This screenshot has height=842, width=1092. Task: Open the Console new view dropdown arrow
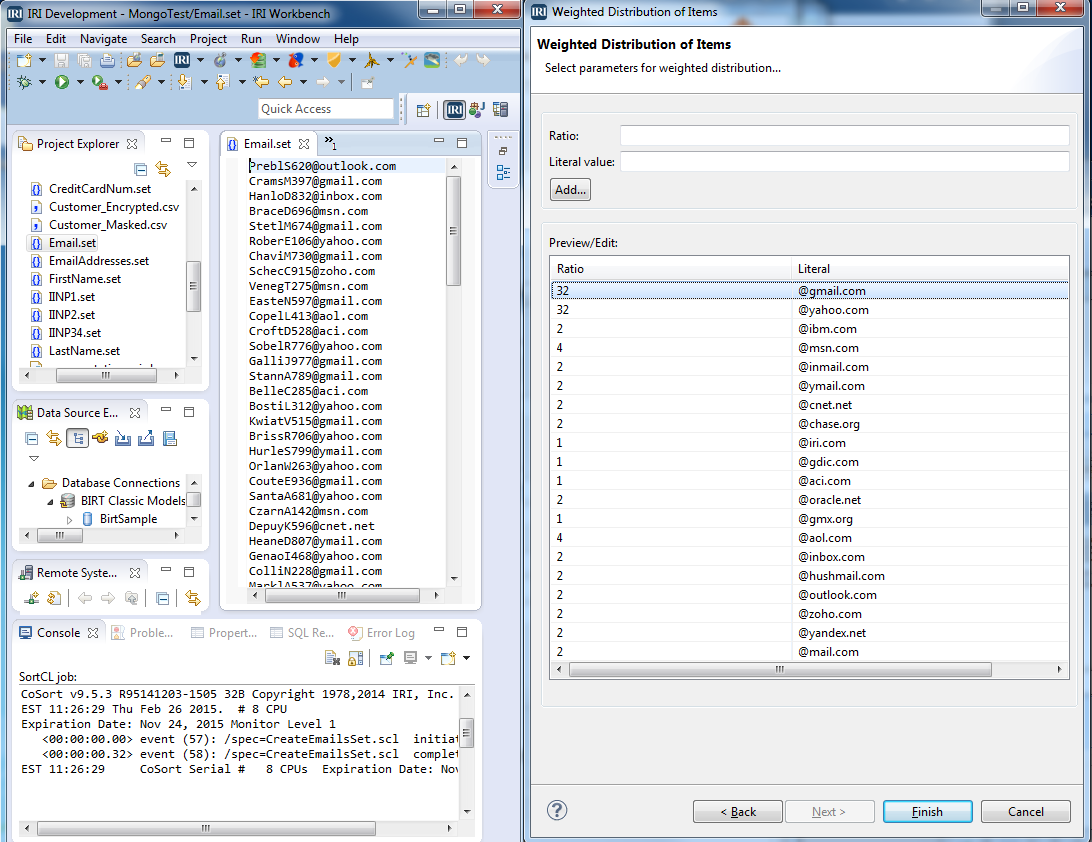(x=467, y=658)
